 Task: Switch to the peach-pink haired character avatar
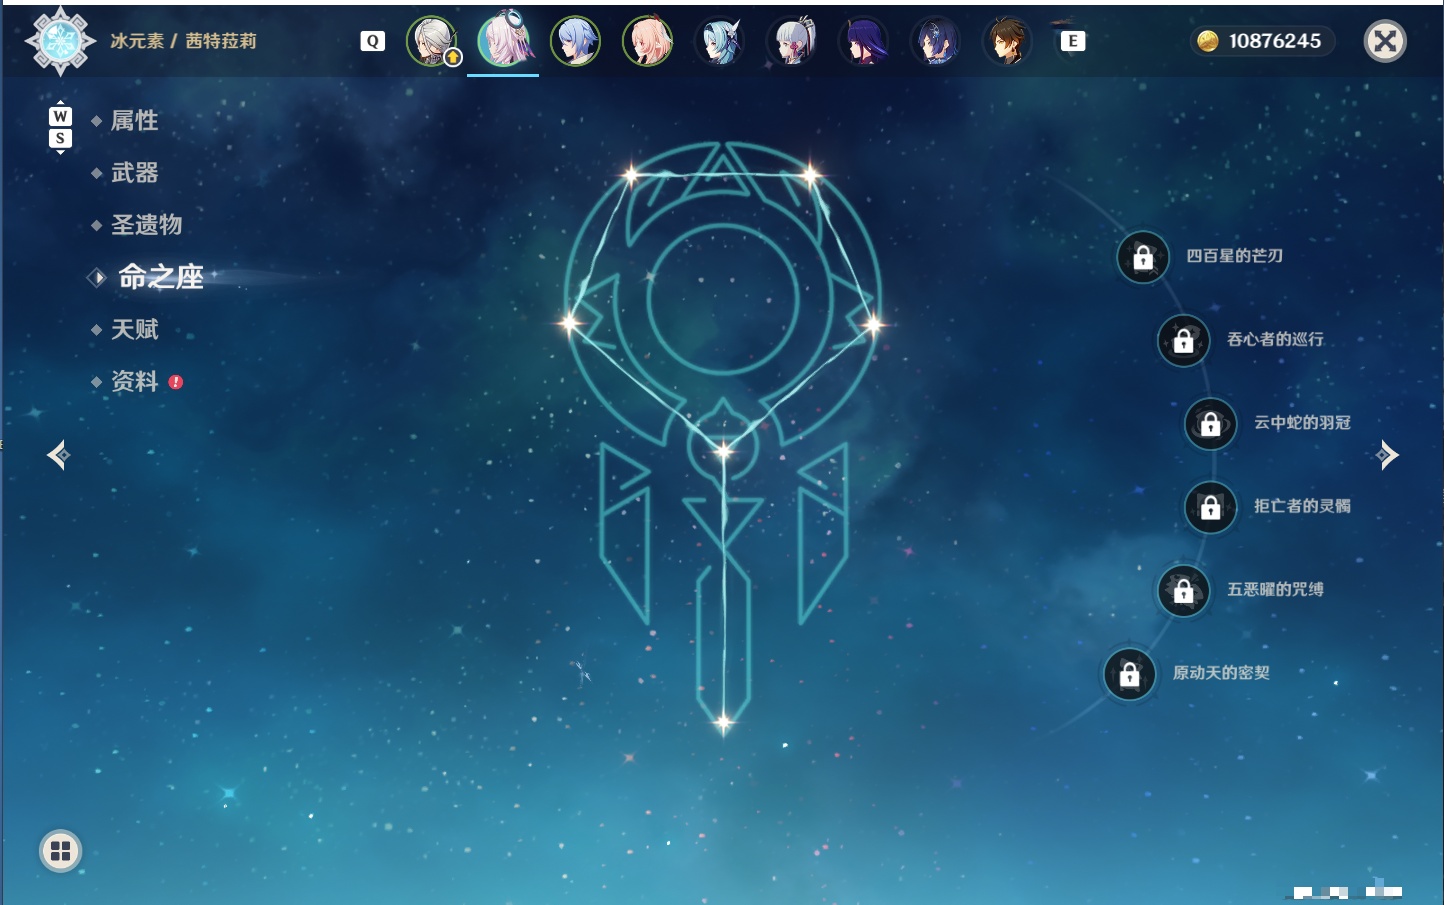coord(648,42)
